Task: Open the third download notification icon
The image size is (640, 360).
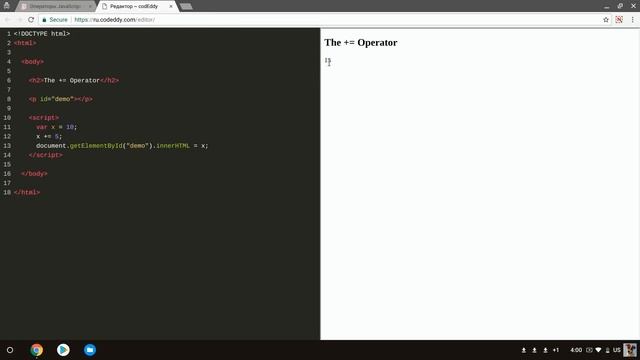Action: pos(545,350)
